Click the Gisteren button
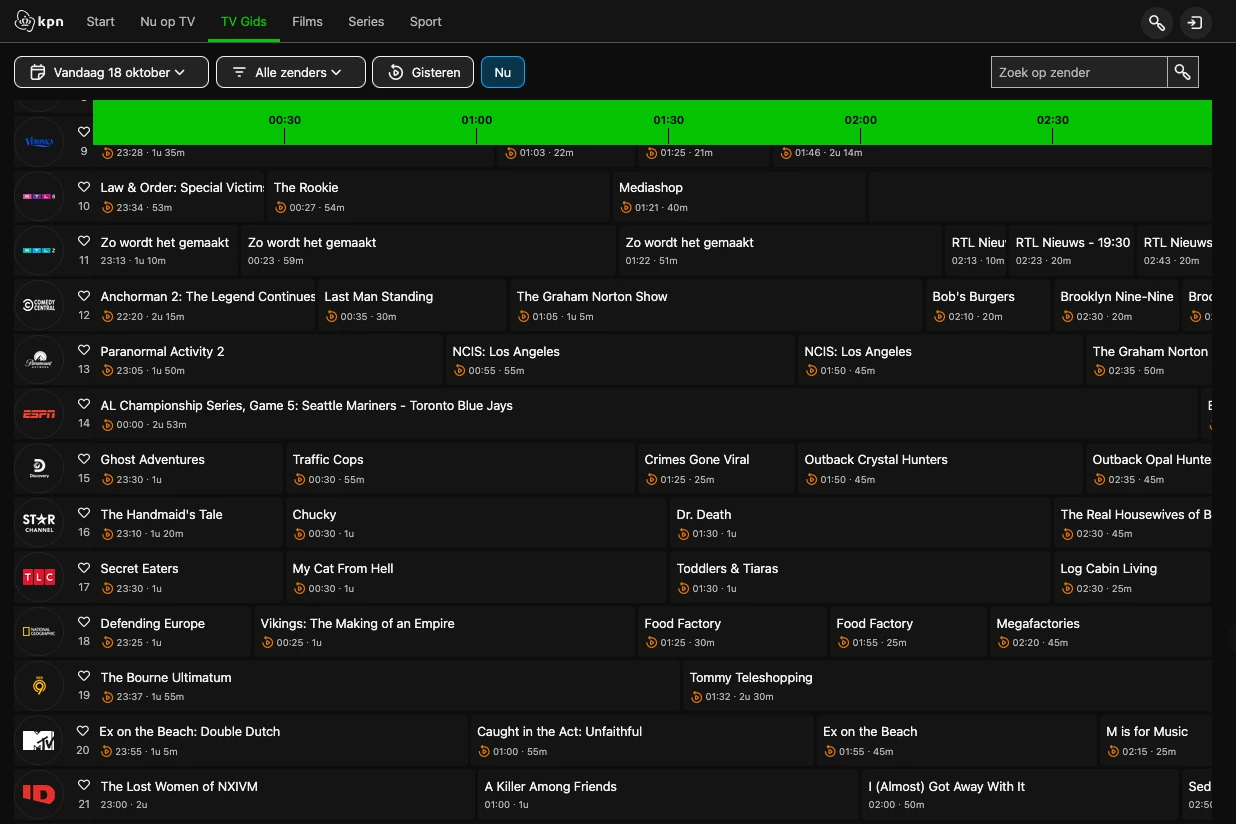This screenshot has height=824, width=1236. point(424,72)
